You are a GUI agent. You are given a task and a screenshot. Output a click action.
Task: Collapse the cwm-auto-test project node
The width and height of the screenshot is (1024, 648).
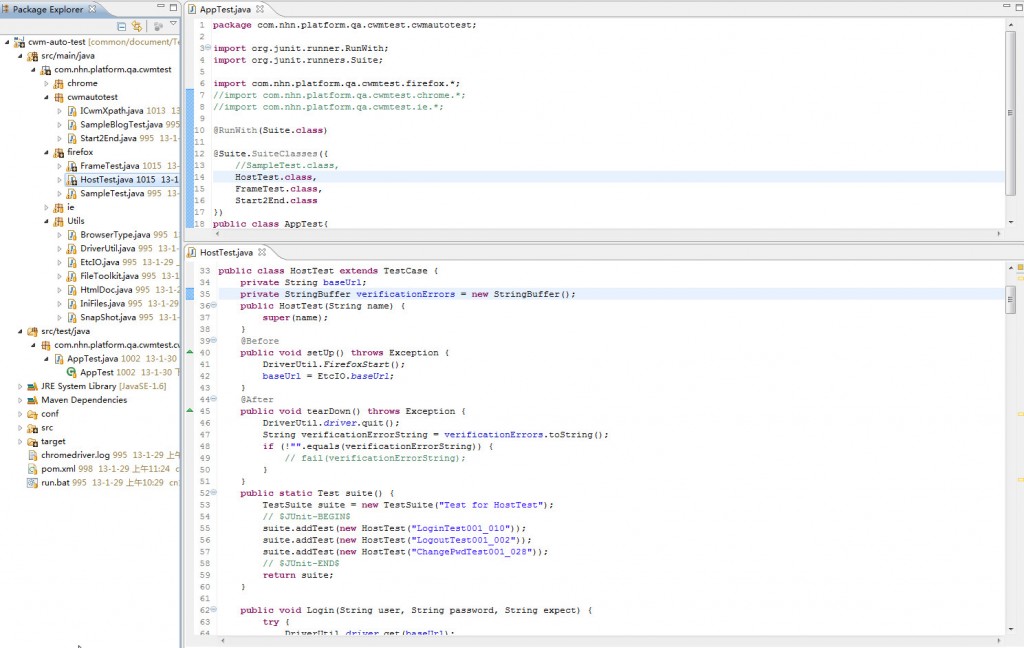click(8, 42)
